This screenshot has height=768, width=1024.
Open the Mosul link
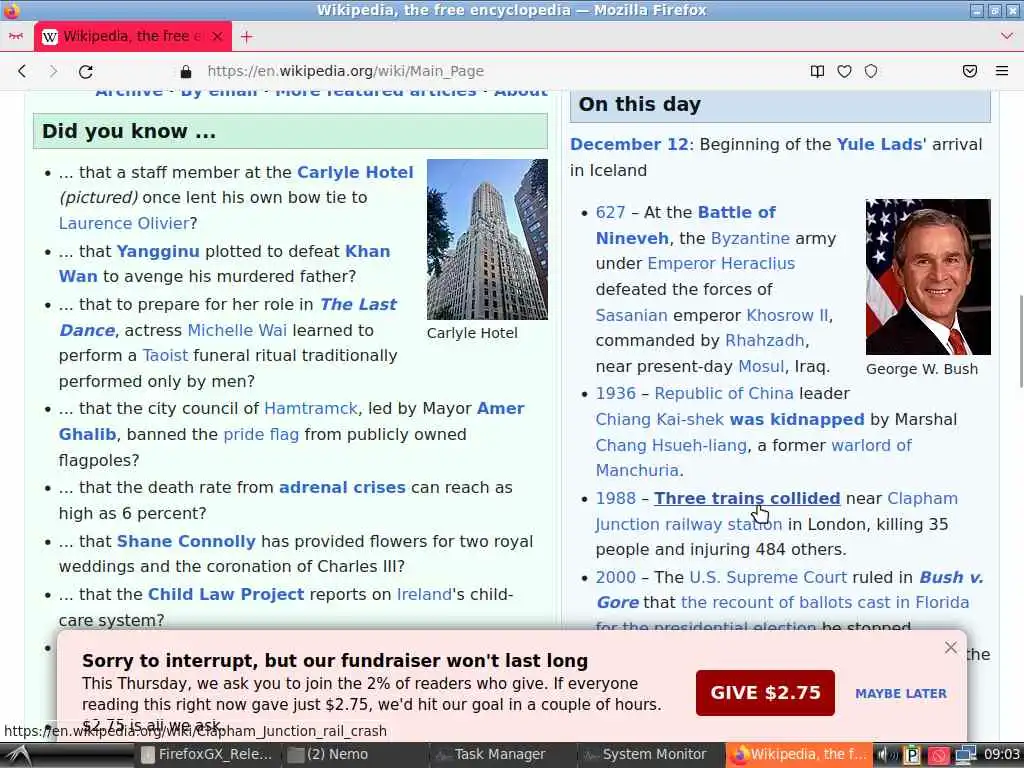tap(761, 367)
